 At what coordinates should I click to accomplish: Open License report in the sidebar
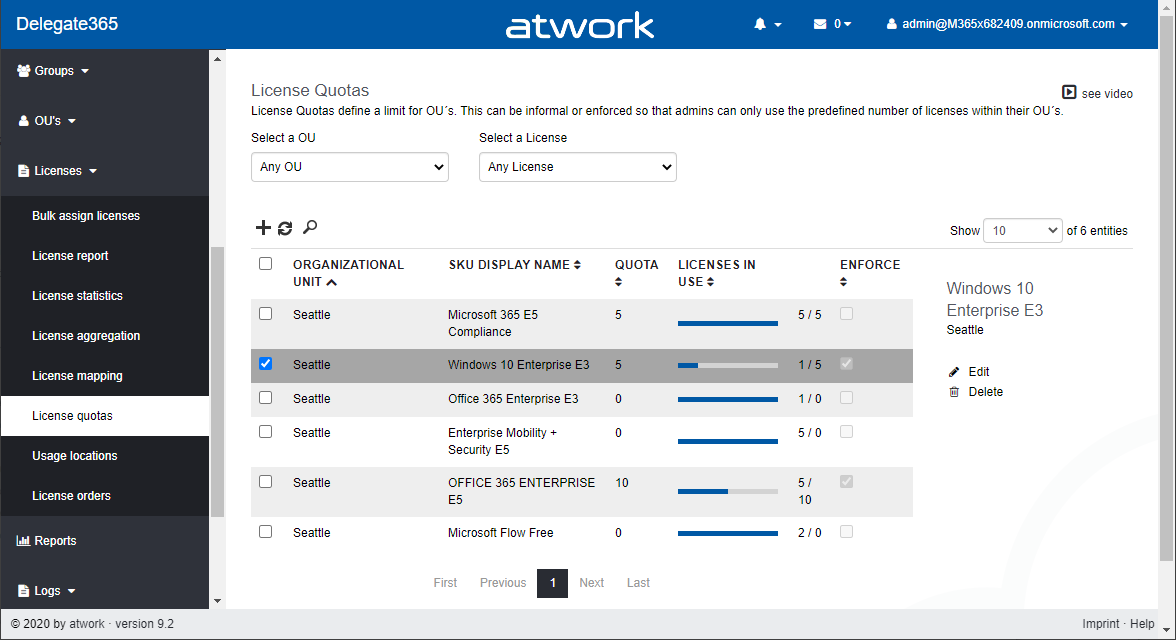(x=70, y=256)
